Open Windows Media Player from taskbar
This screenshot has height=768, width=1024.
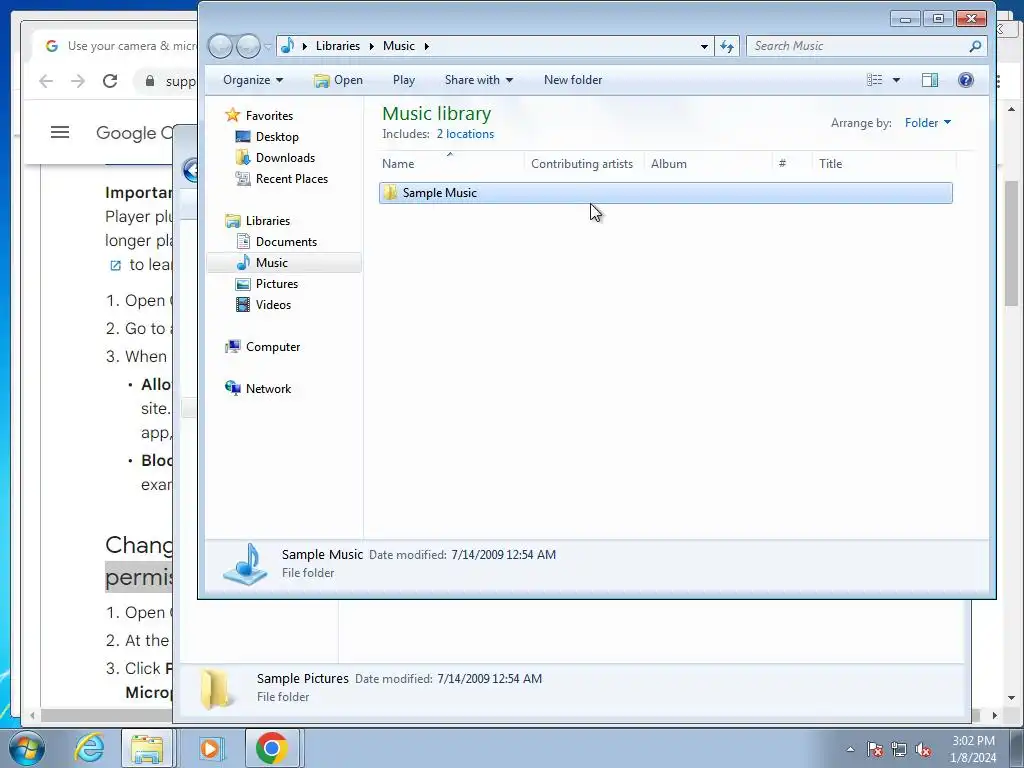[x=210, y=748]
